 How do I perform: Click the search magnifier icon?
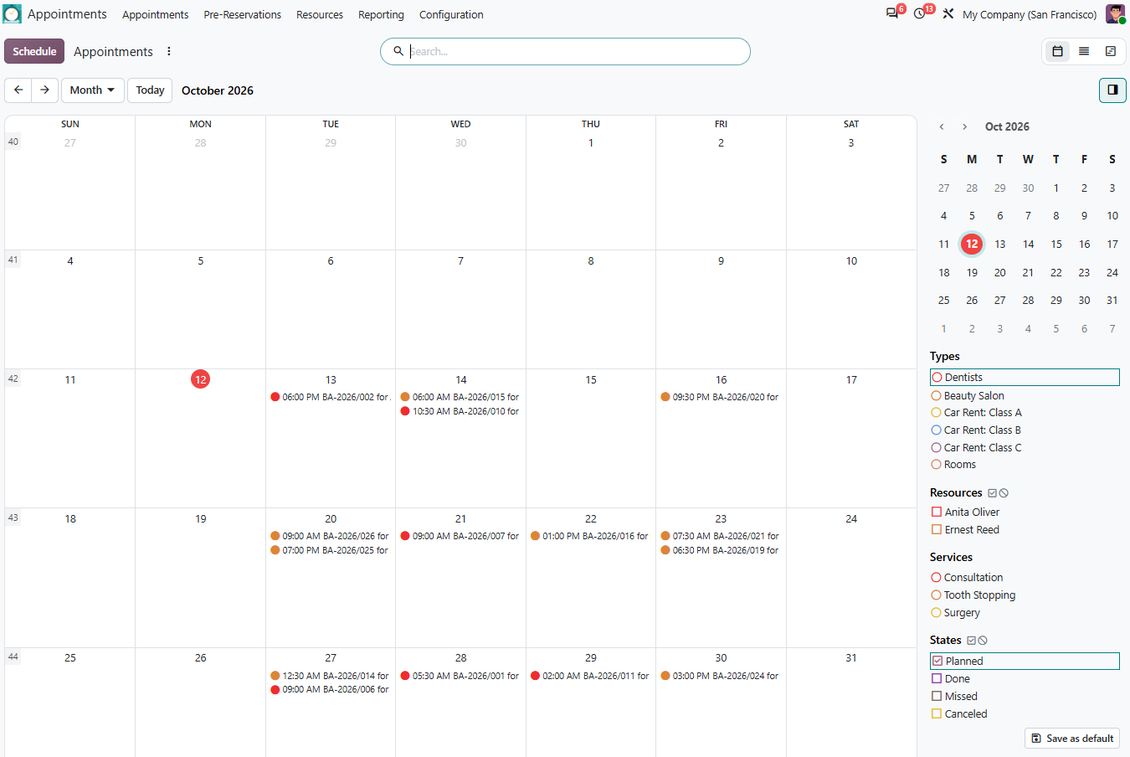pyautogui.click(x=398, y=51)
